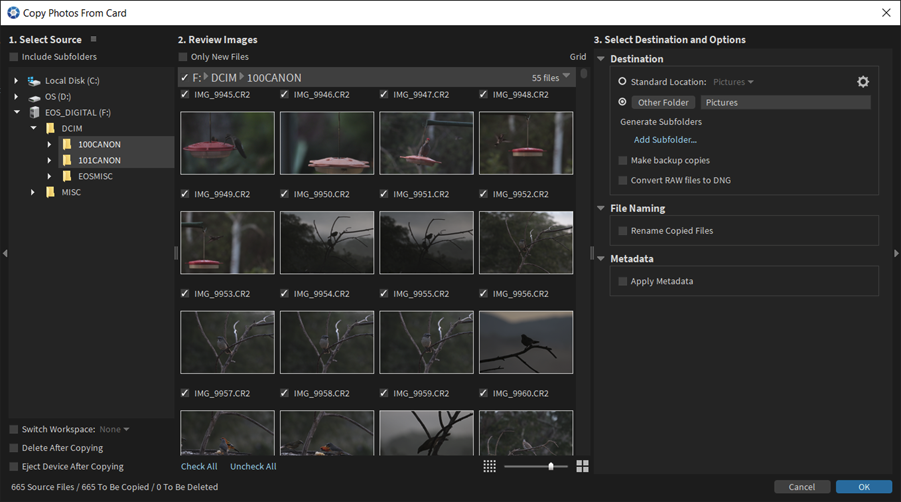Click the Cancel button
This screenshot has height=502, width=901.
pyautogui.click(x=802, y=486)
